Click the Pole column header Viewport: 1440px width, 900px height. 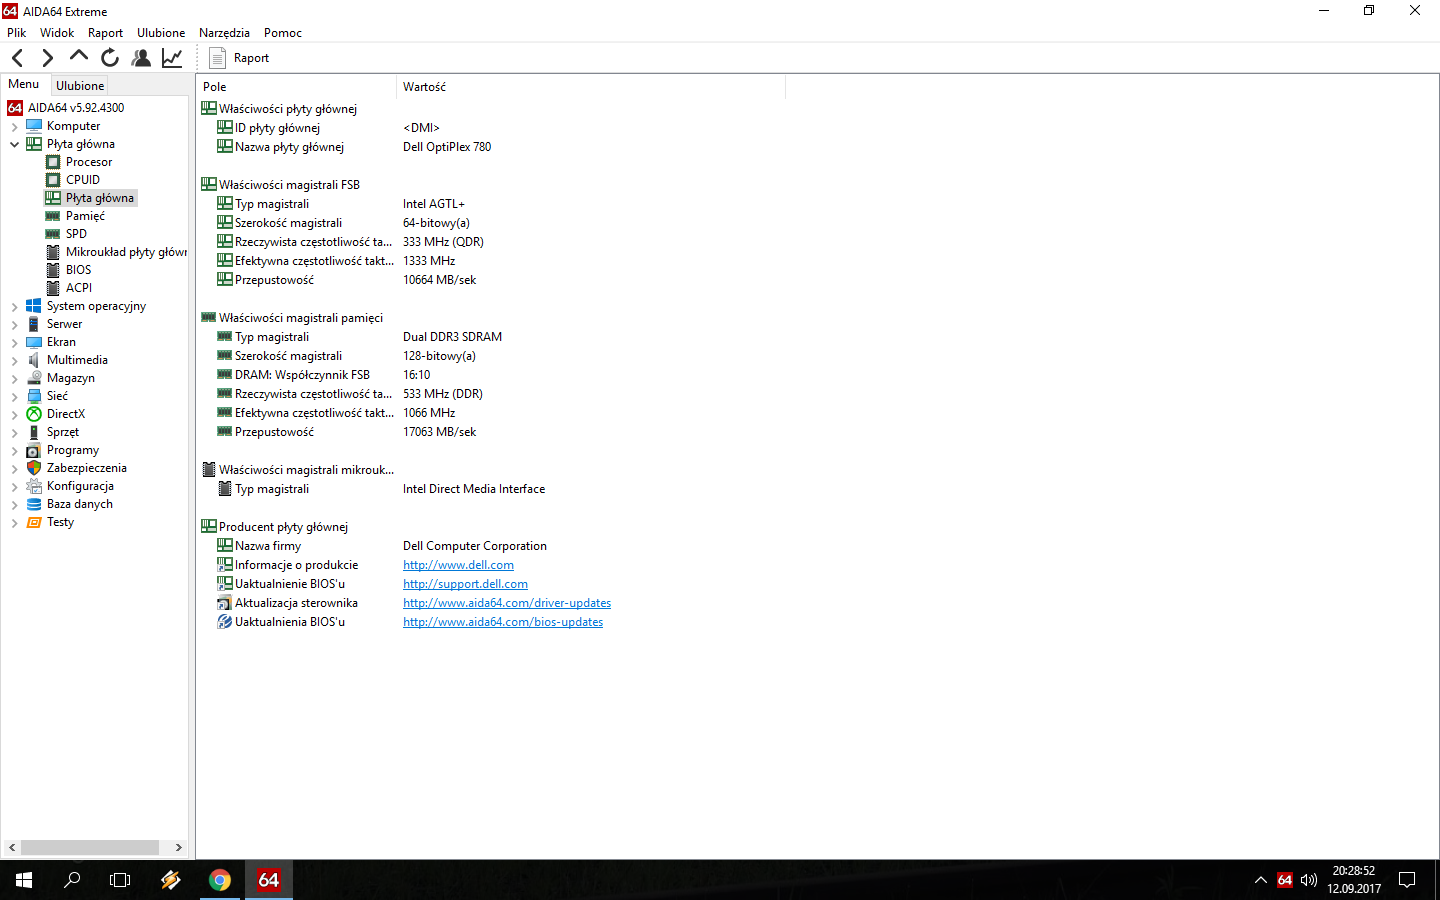(x=296, y=87)
